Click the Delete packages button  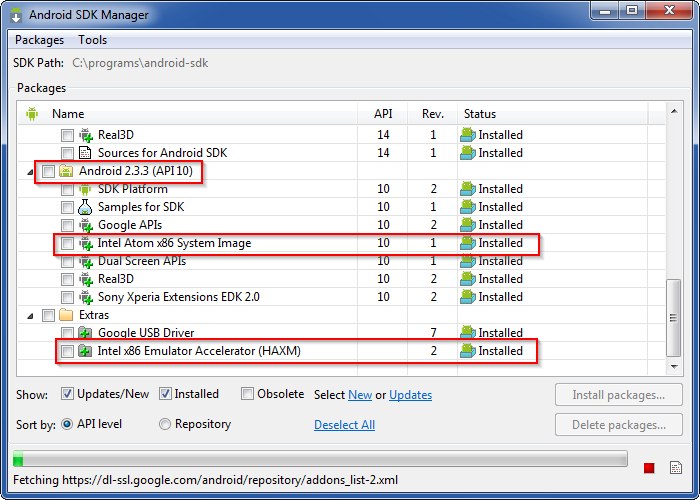coord(619,425)
